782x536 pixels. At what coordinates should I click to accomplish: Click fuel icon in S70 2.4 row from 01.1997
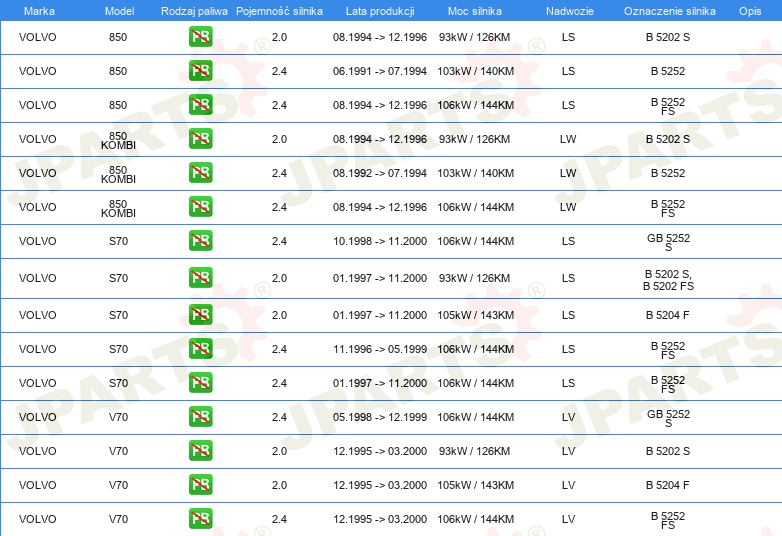(200, 382)
